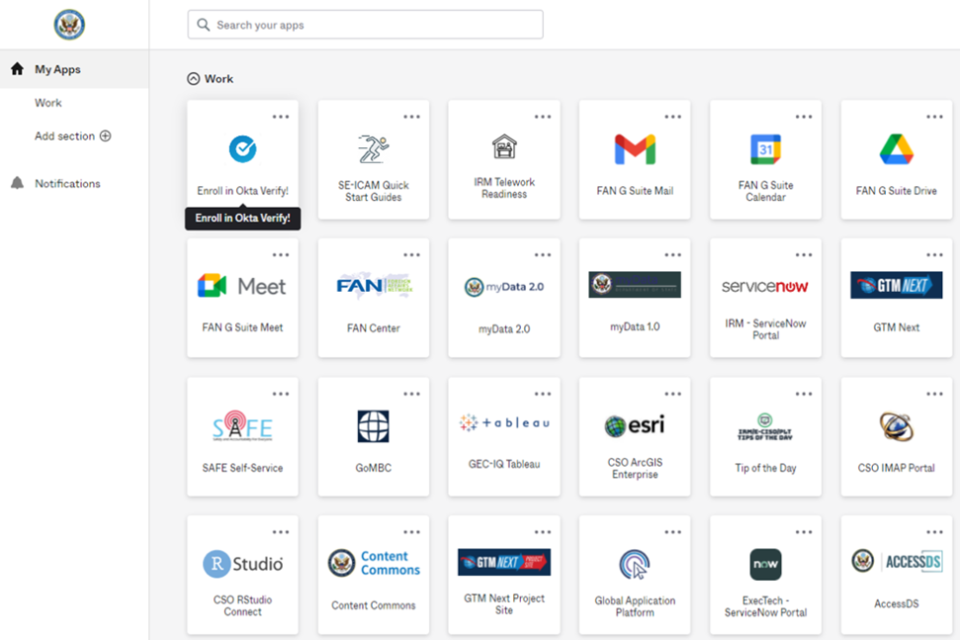960x640 pixels.
Task: Go to the Work sidebar section
Action: [x=48, y=103]
